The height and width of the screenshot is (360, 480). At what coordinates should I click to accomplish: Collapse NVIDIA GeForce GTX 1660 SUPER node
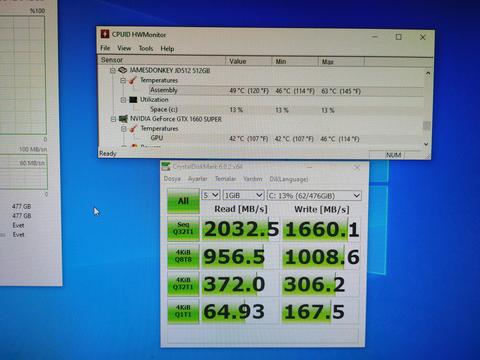pos(113,119)
